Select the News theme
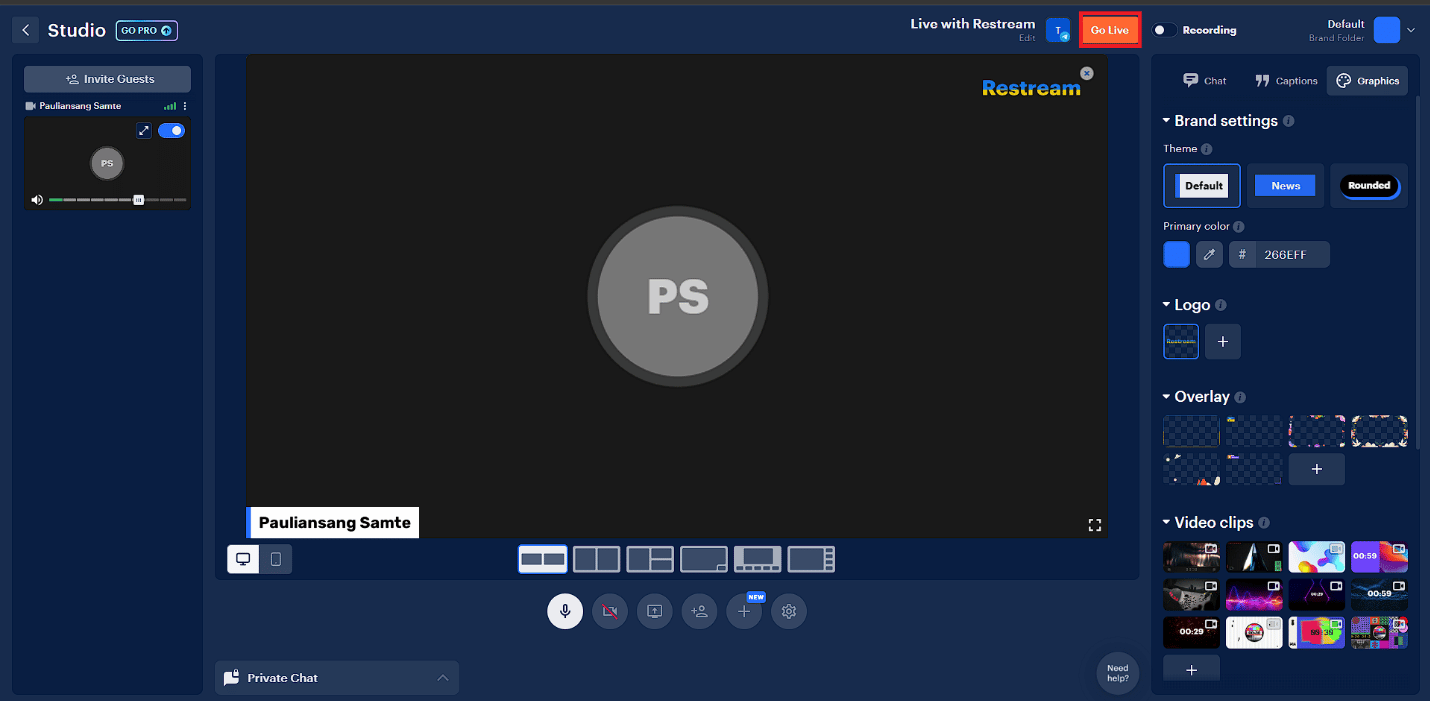The image size is (1430, 701). pos(1286,186)
